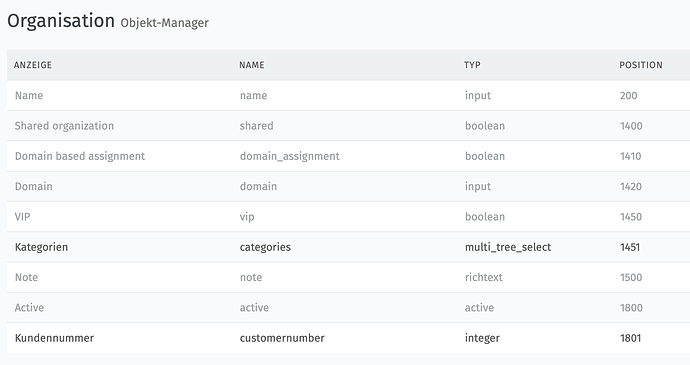
Task: Click the multi_tree_select type cell
Action: tap(508, 247)
